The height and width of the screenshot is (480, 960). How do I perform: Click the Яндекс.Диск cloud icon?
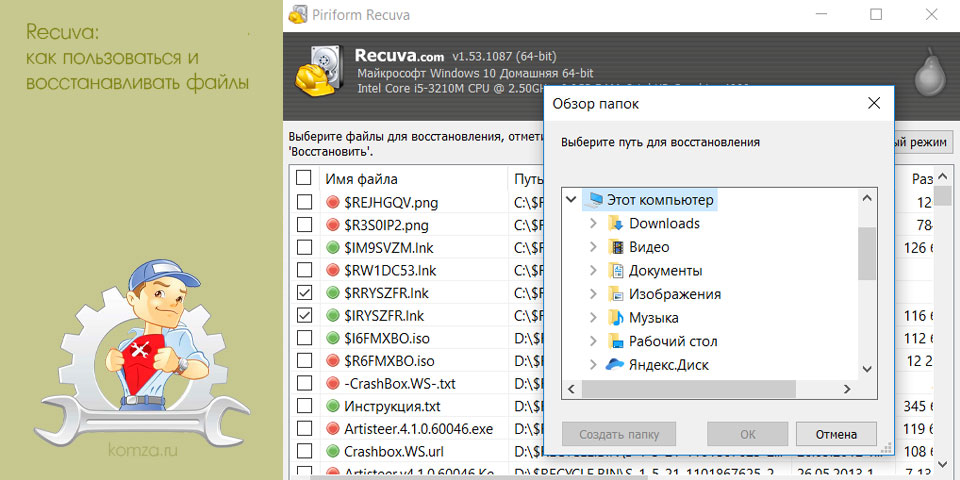(615, 365)
